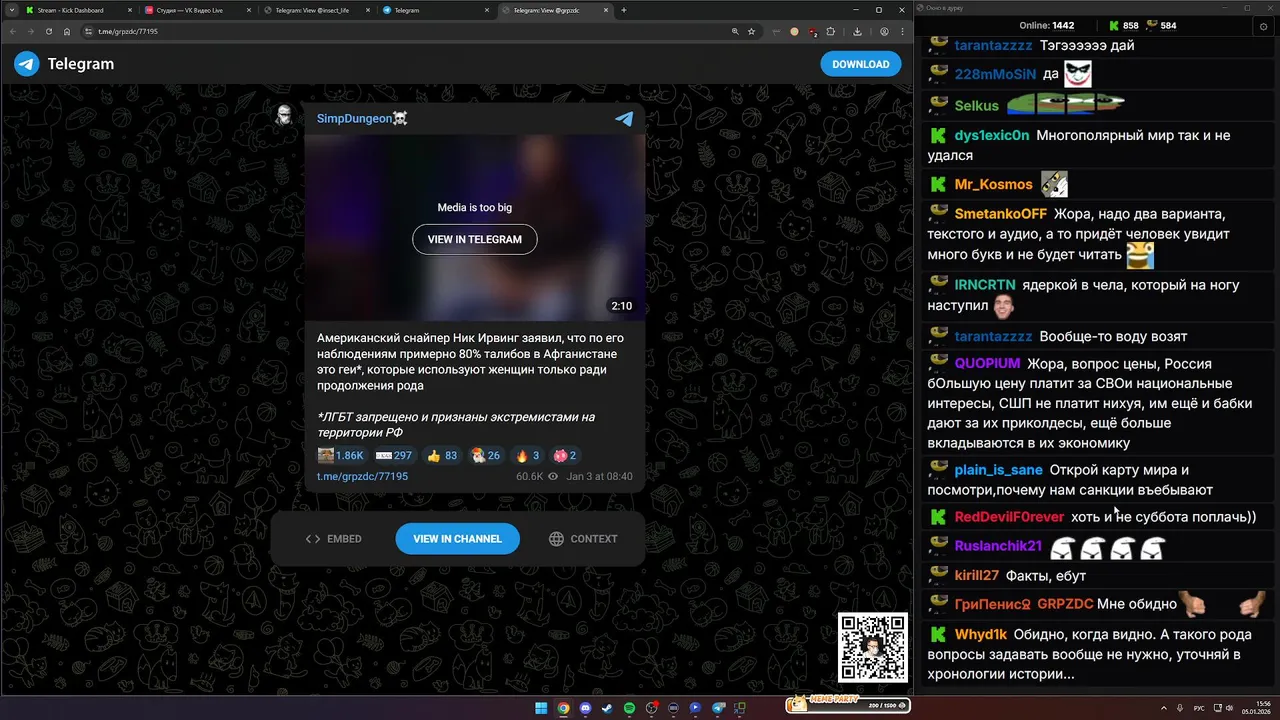1280x720 pixels.
Task: Click the browser back arrow
Action: point(14,31)
